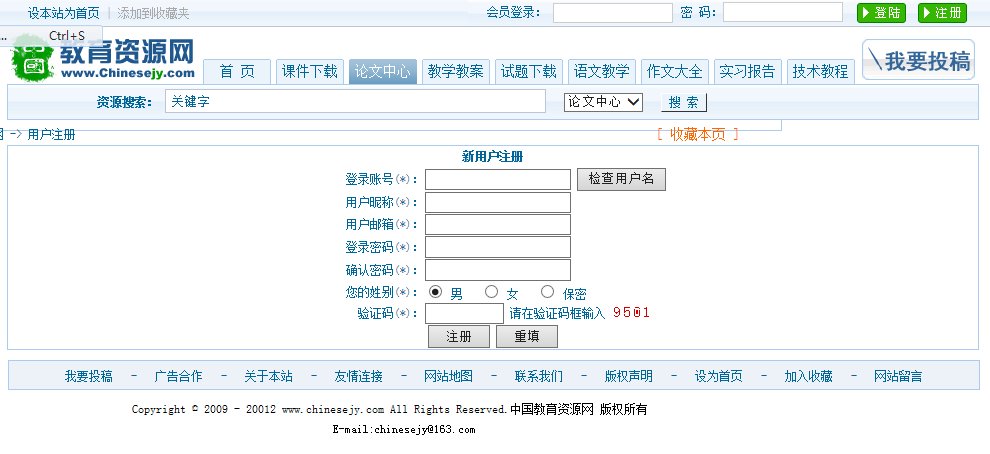
Task: Focus the 用户邮箱 input field
Action: pyautogui.click(x=498, y=224)
